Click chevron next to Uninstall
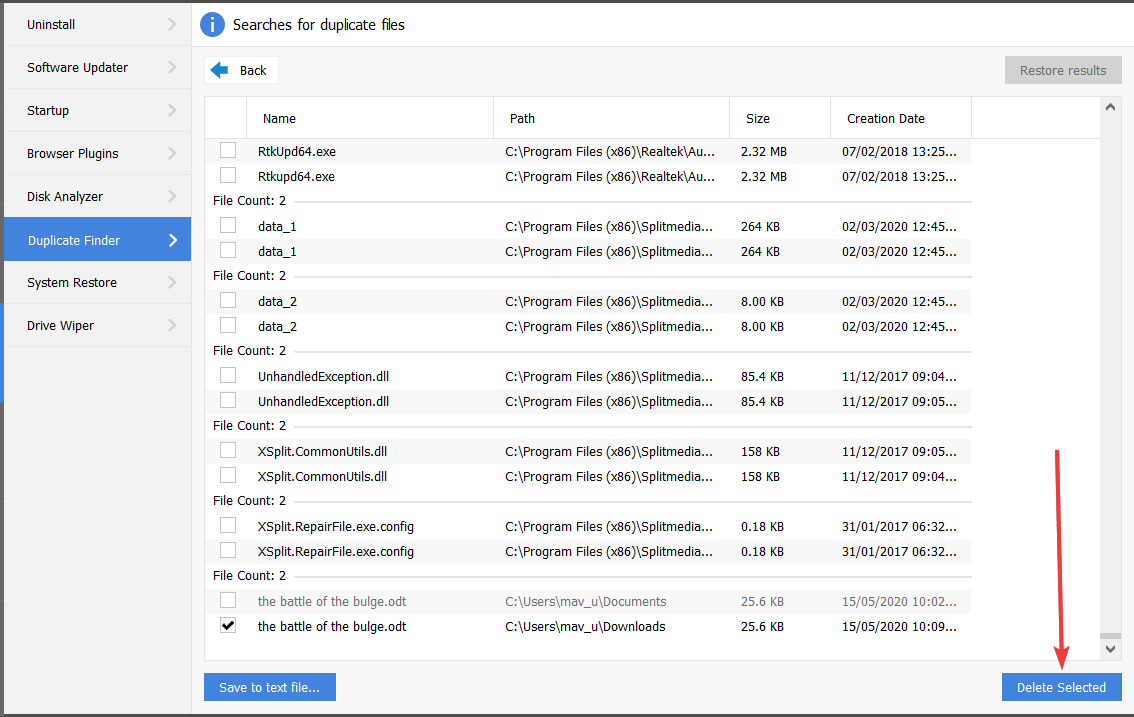The width and height of the screenshot is (1134, 717). coord(172,25)
